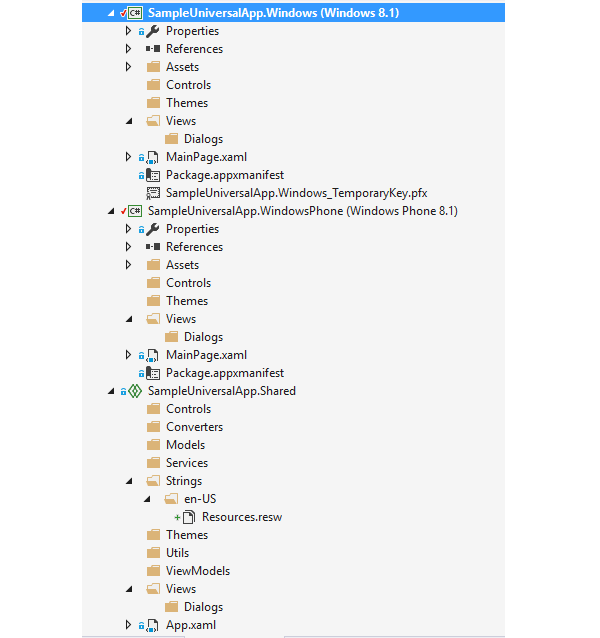Expand Properties under SampleUniversalApp.Windows project

click(x=128, y=31)
